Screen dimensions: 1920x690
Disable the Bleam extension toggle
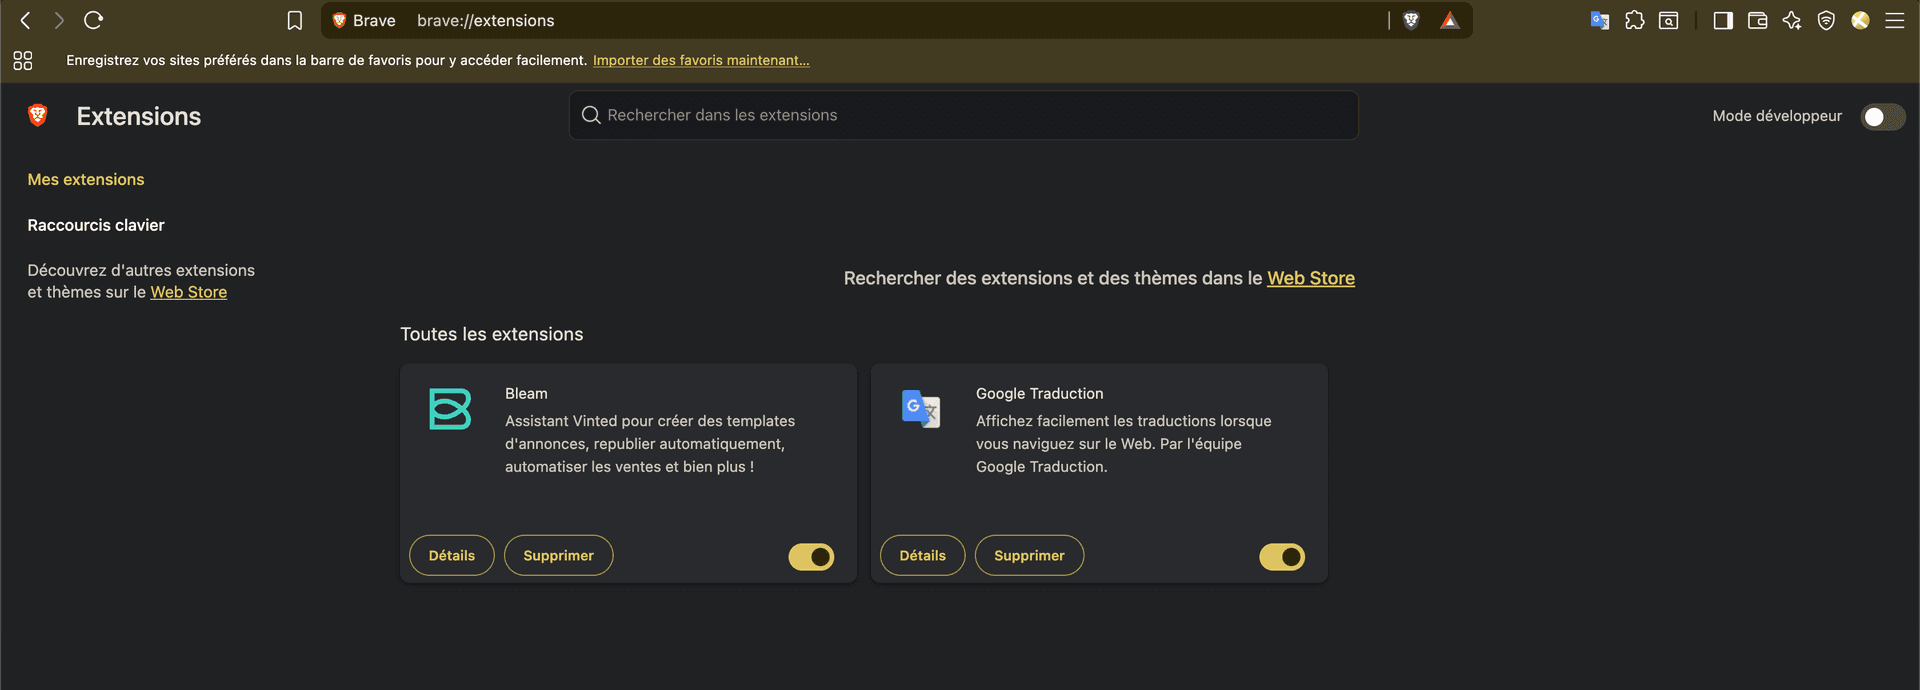[811, 557]
